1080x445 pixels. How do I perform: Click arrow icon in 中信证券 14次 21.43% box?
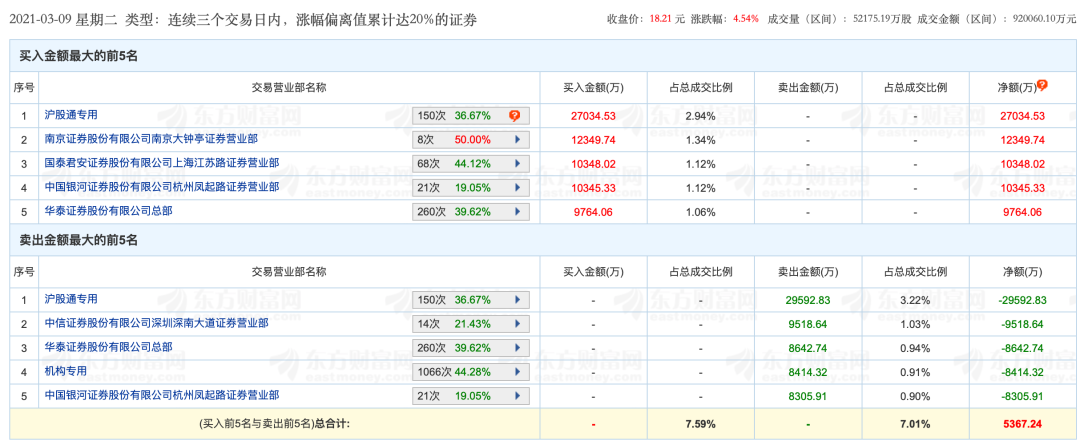(518, 324)
